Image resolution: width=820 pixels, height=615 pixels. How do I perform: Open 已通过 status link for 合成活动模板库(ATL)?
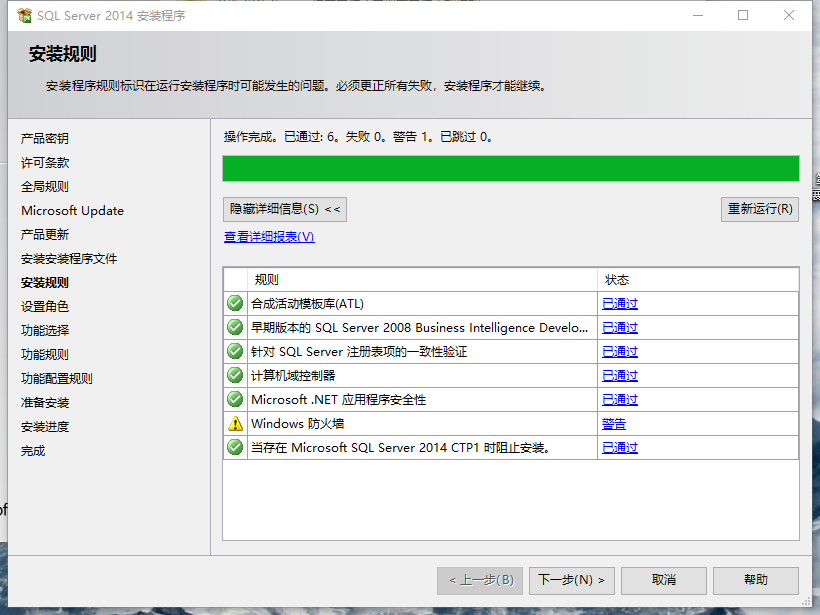point(620,303)
